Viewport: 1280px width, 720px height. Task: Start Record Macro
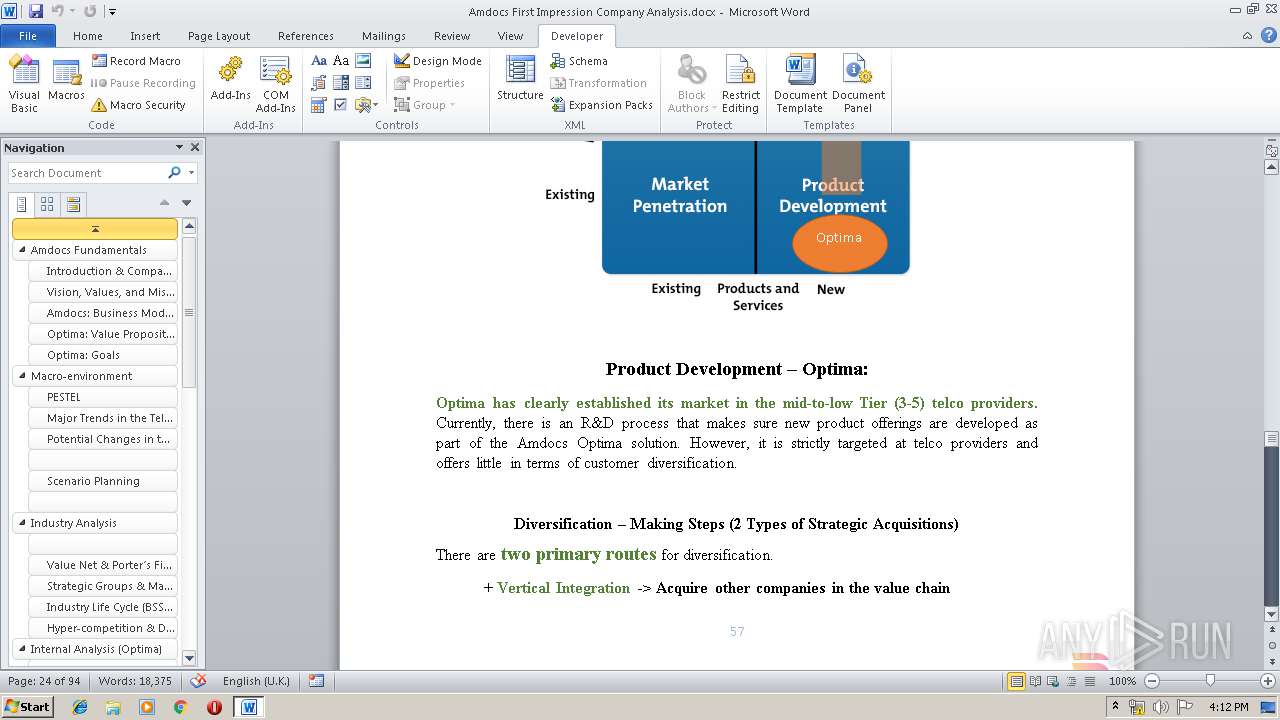coord(136,61)
